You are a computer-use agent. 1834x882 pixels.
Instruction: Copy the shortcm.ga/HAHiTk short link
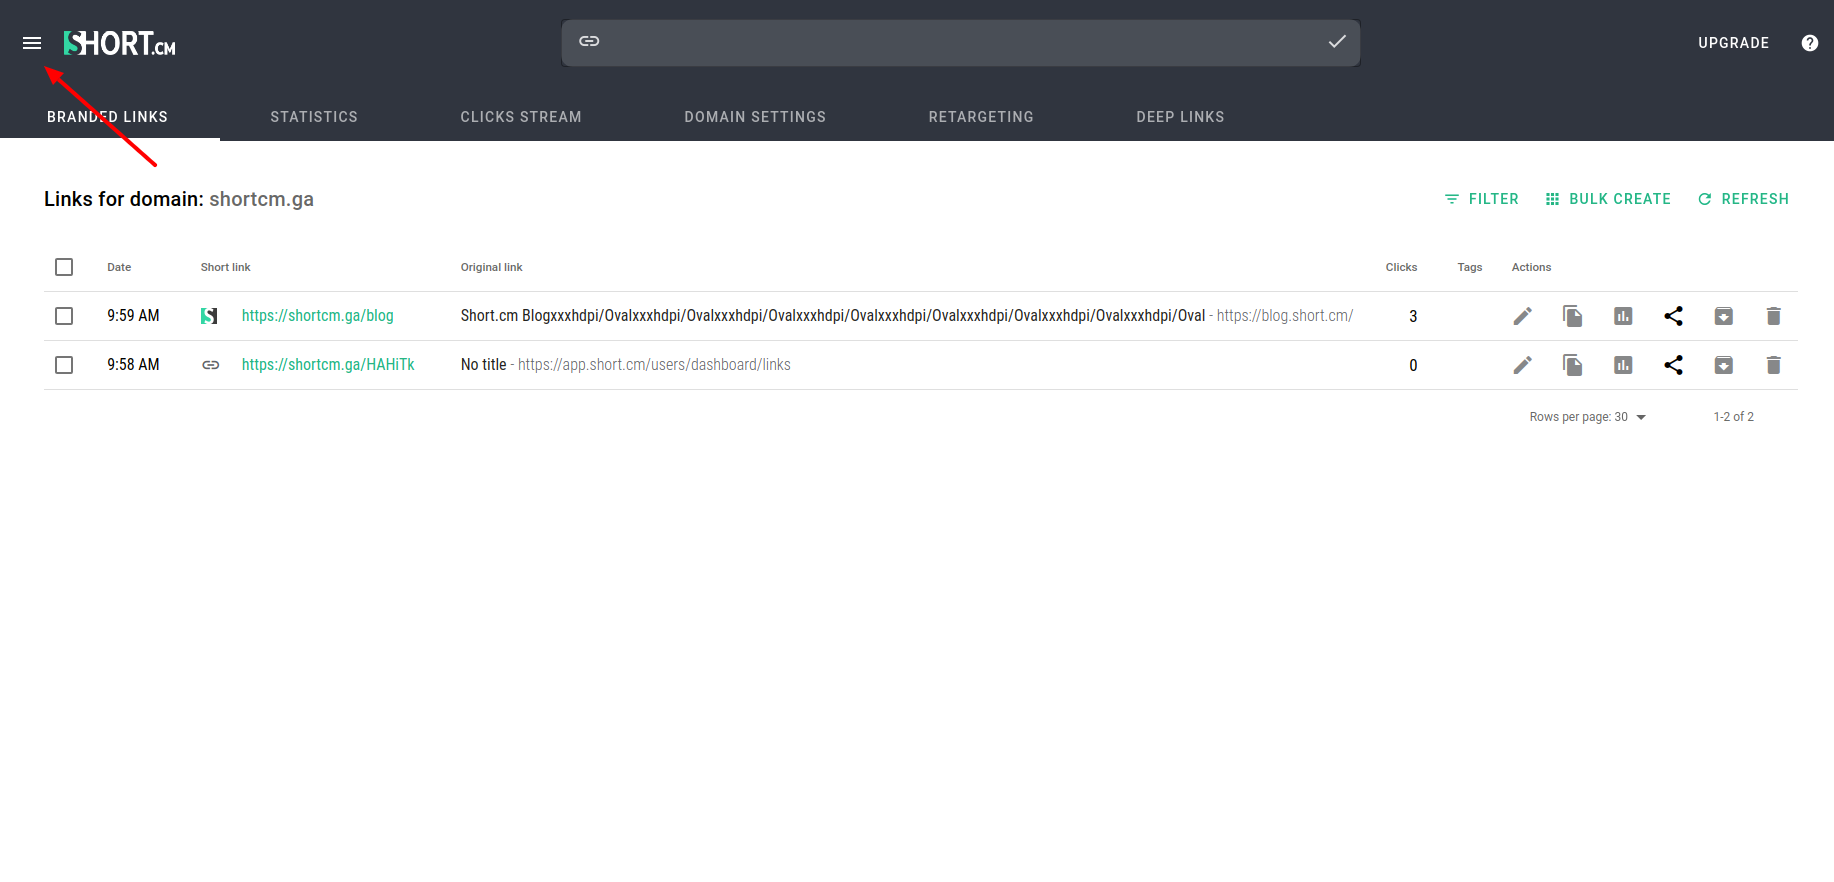(x=1573, y=365)
